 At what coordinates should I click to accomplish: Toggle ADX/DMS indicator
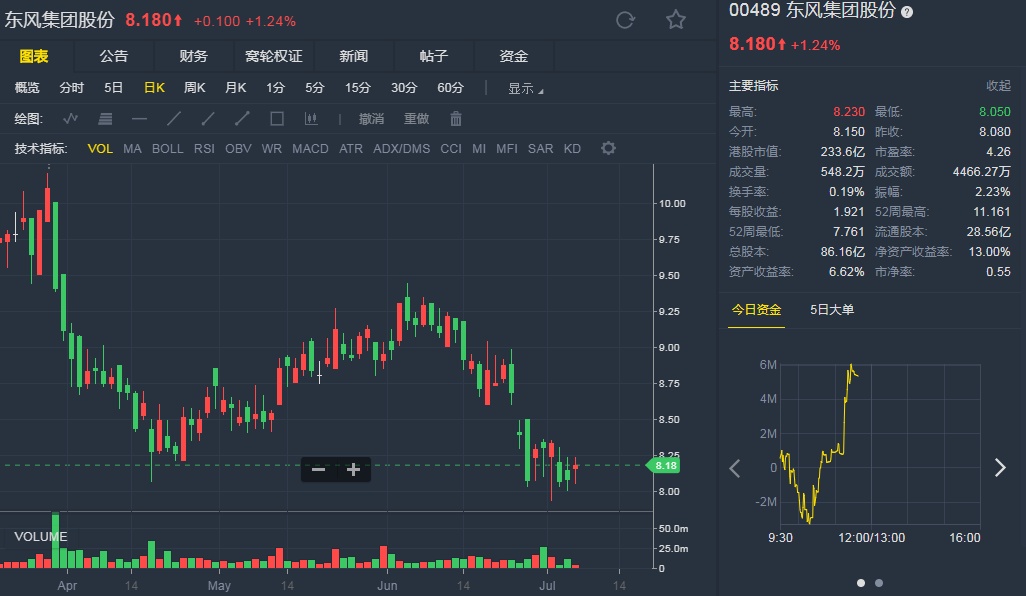402,149
